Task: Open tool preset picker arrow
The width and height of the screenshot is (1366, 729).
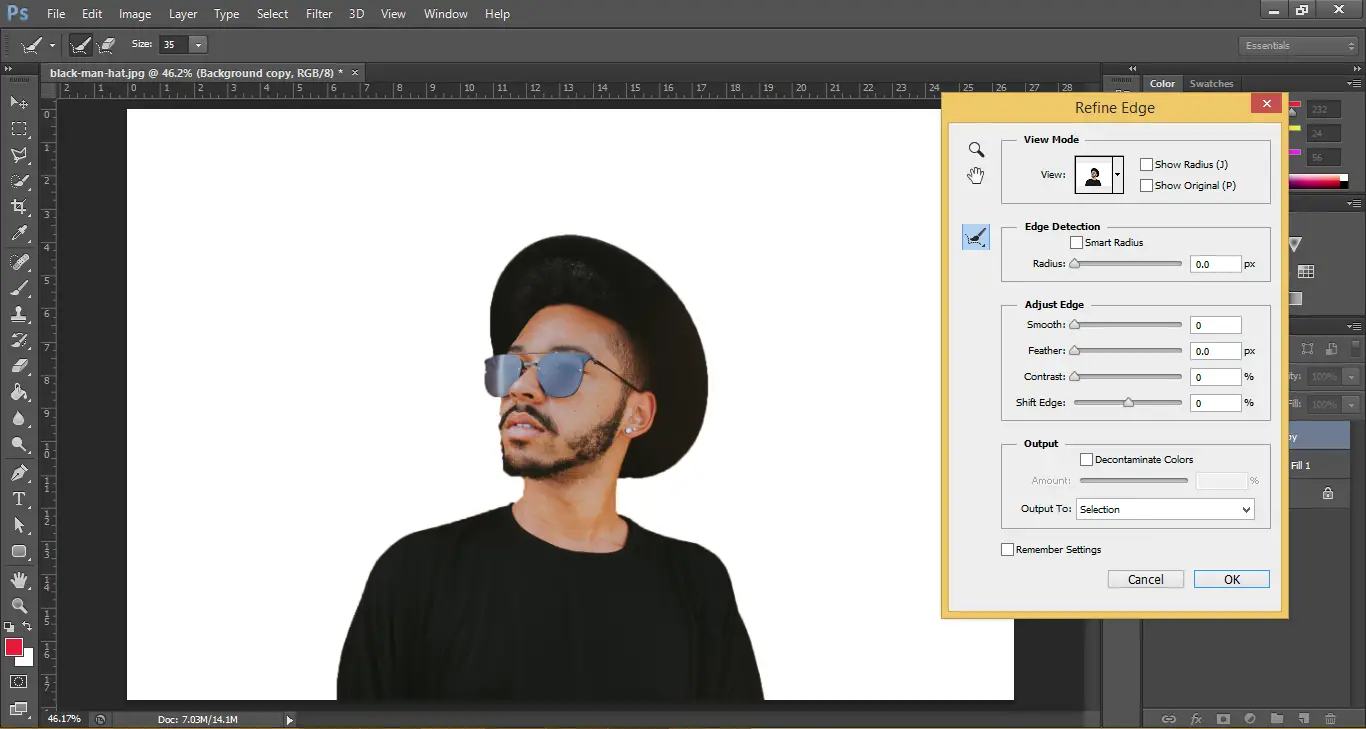Action: pos(52,45)
